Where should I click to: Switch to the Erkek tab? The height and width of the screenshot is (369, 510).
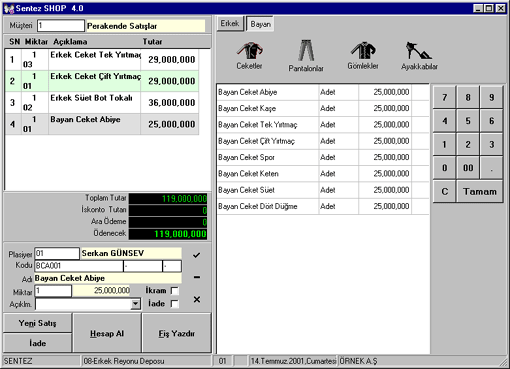point(230,24)
